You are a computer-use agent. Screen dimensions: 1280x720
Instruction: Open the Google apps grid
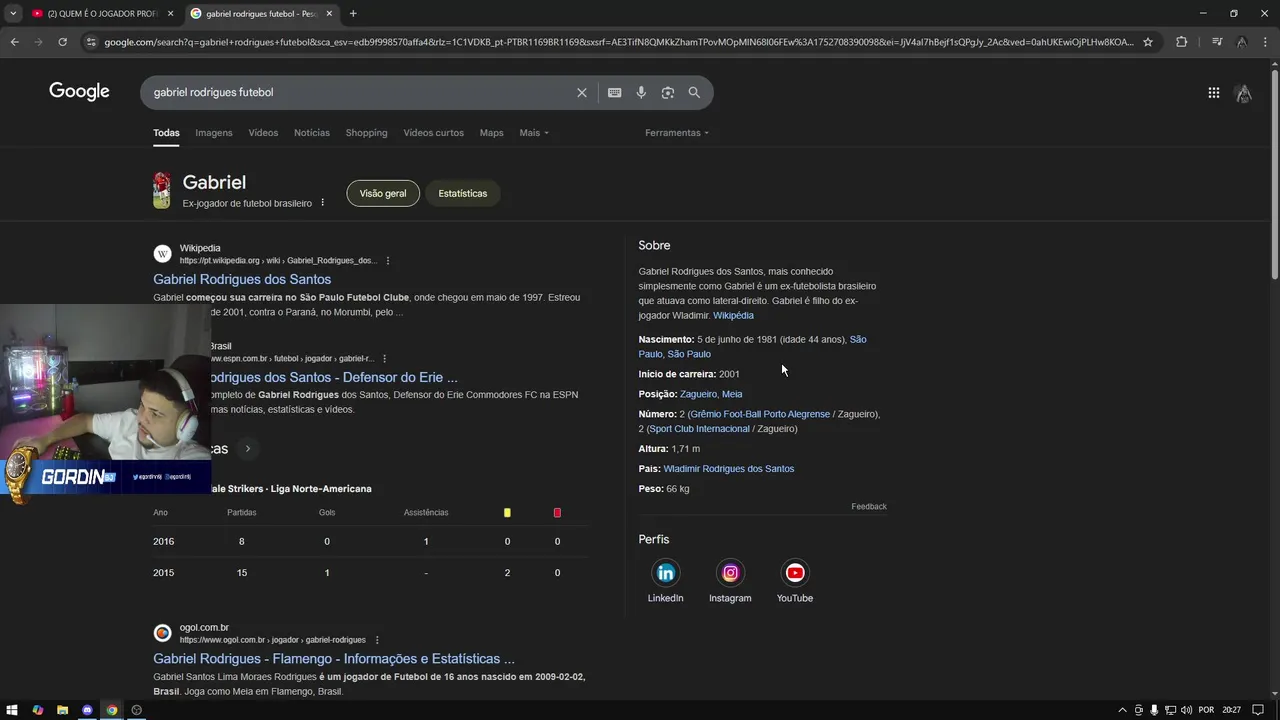pyautogui.click(x=1213, y=92)
